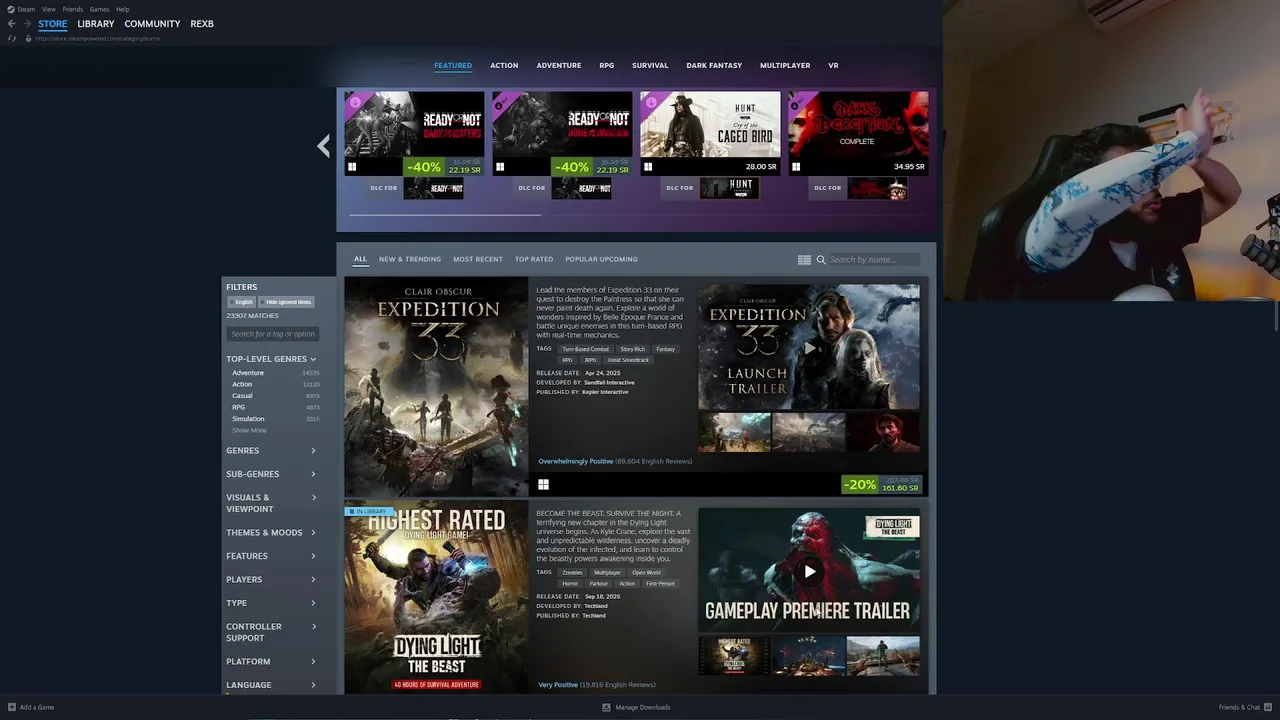The width and height of the screenshot is (1280, 720).
Task: Click the purple DLC badge on Dark Waters card
Action: (x=353, y=101)
